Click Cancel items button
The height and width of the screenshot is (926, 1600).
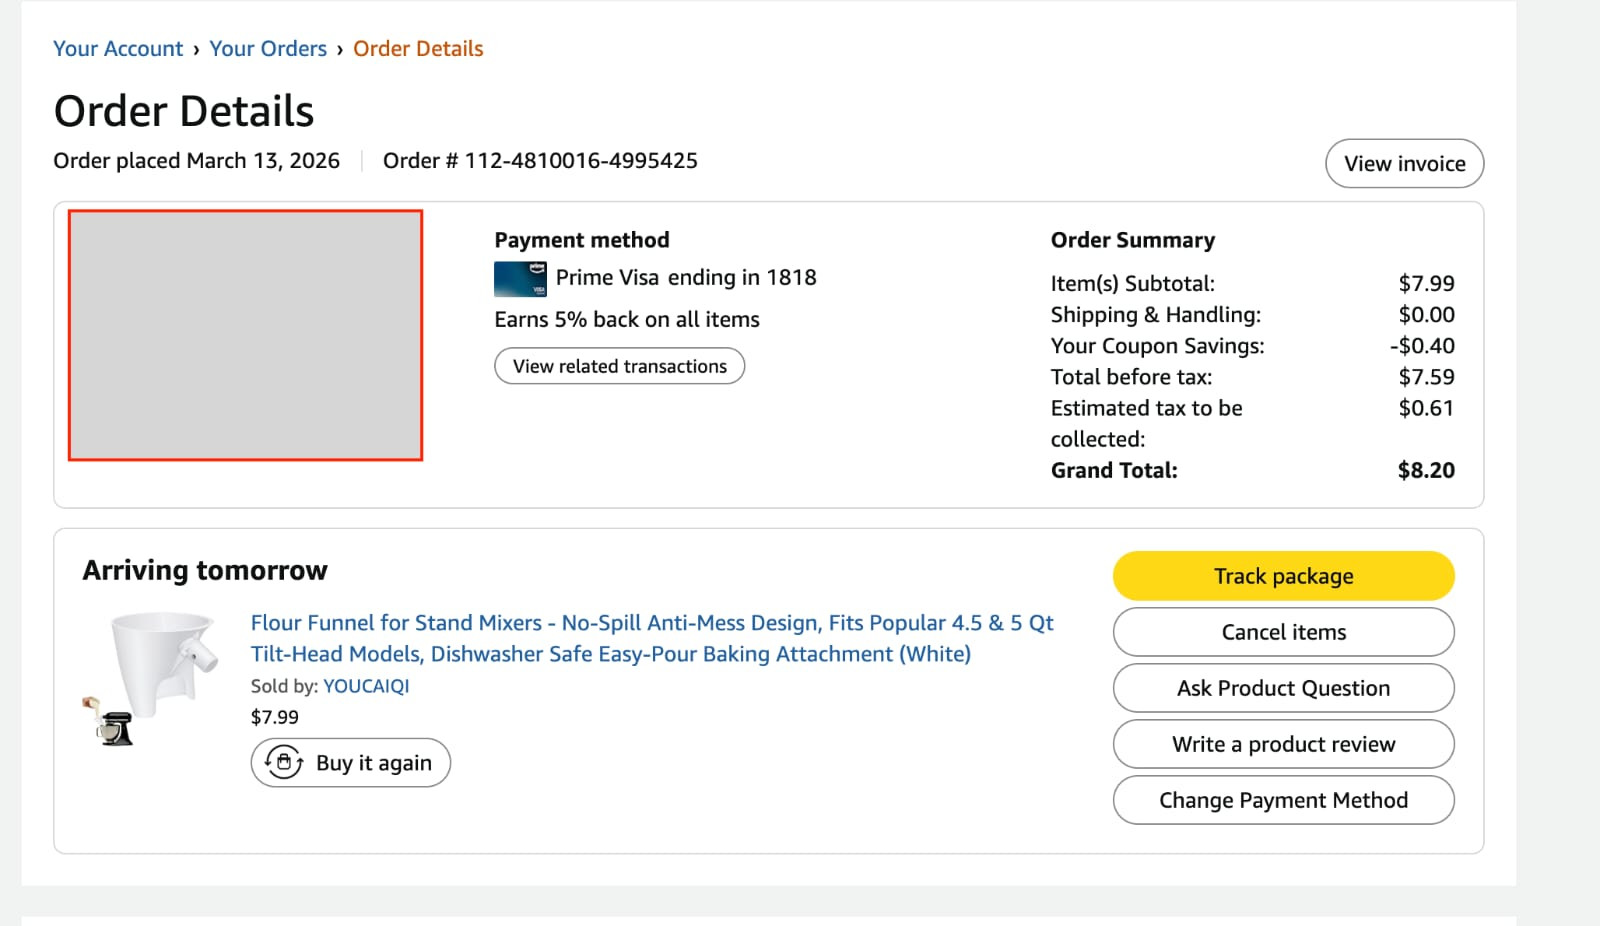click(x=1283, y=632)
